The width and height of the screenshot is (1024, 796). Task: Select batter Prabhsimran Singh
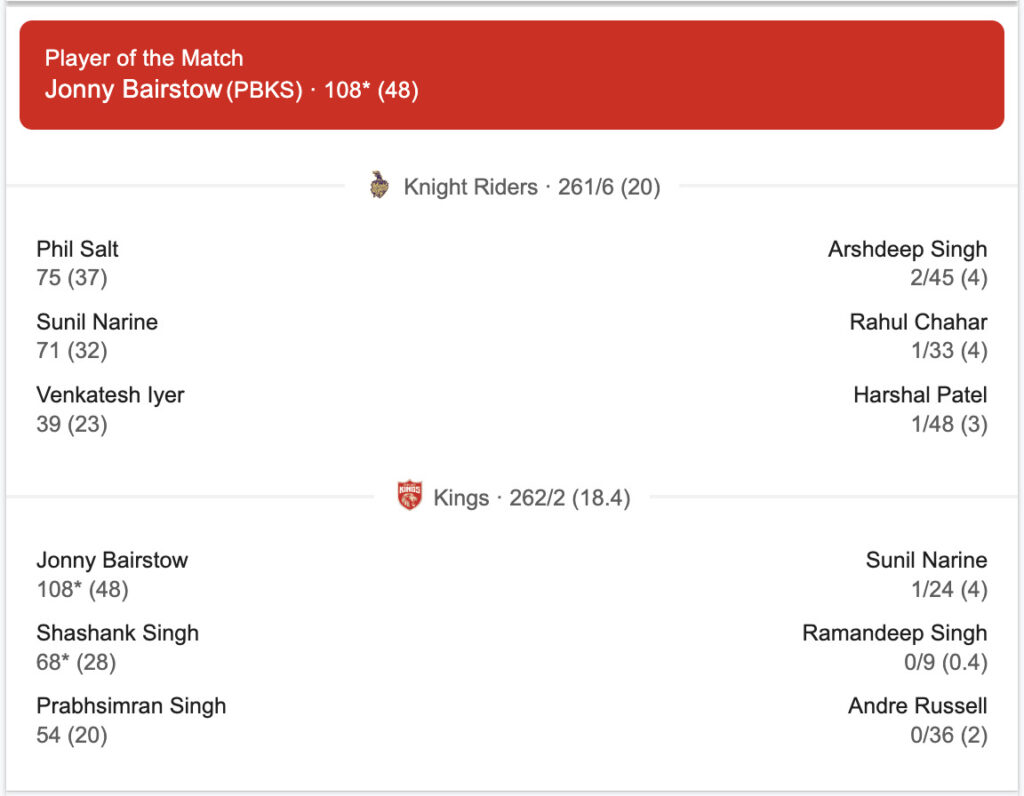pyautogui.click(x=131, y=706)
